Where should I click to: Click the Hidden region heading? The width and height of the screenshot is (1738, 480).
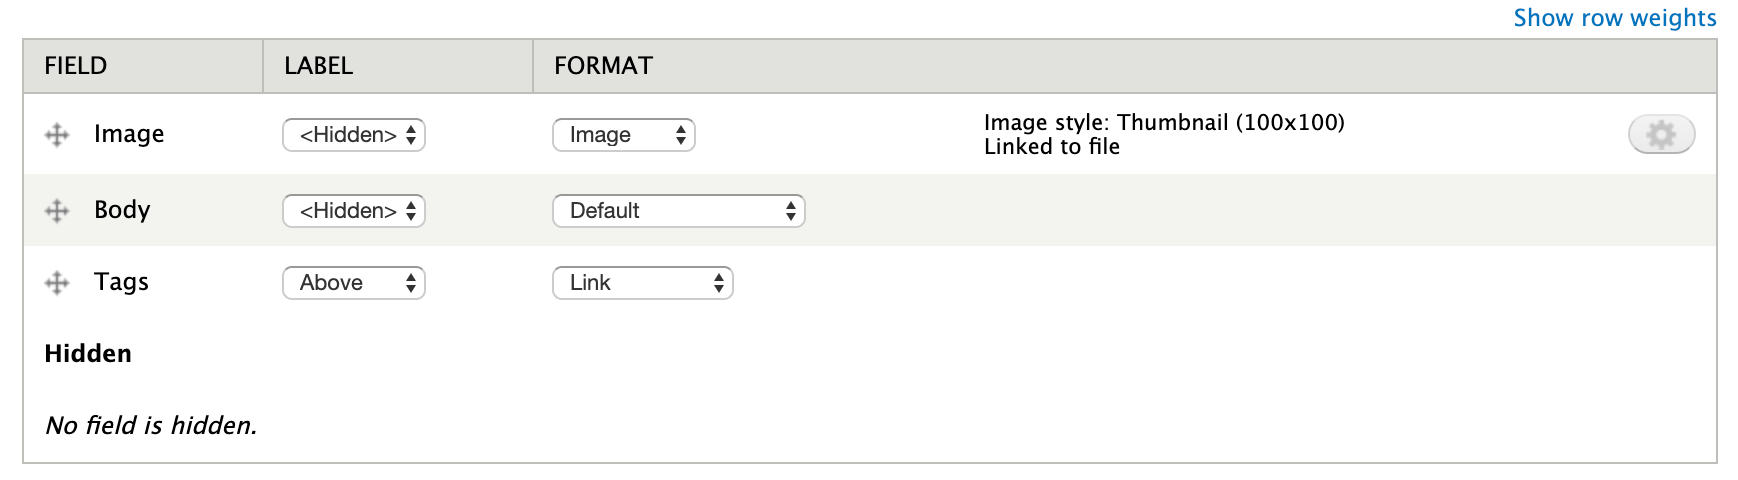pyautogui.click(x=88, y=354)
